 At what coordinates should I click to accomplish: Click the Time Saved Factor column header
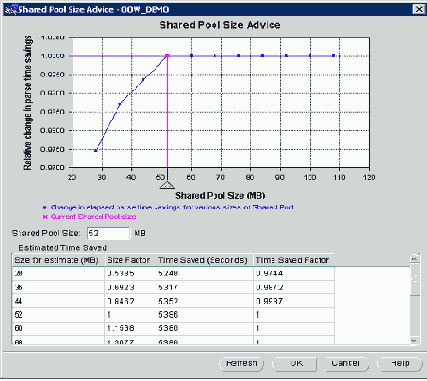coord(294,260)
